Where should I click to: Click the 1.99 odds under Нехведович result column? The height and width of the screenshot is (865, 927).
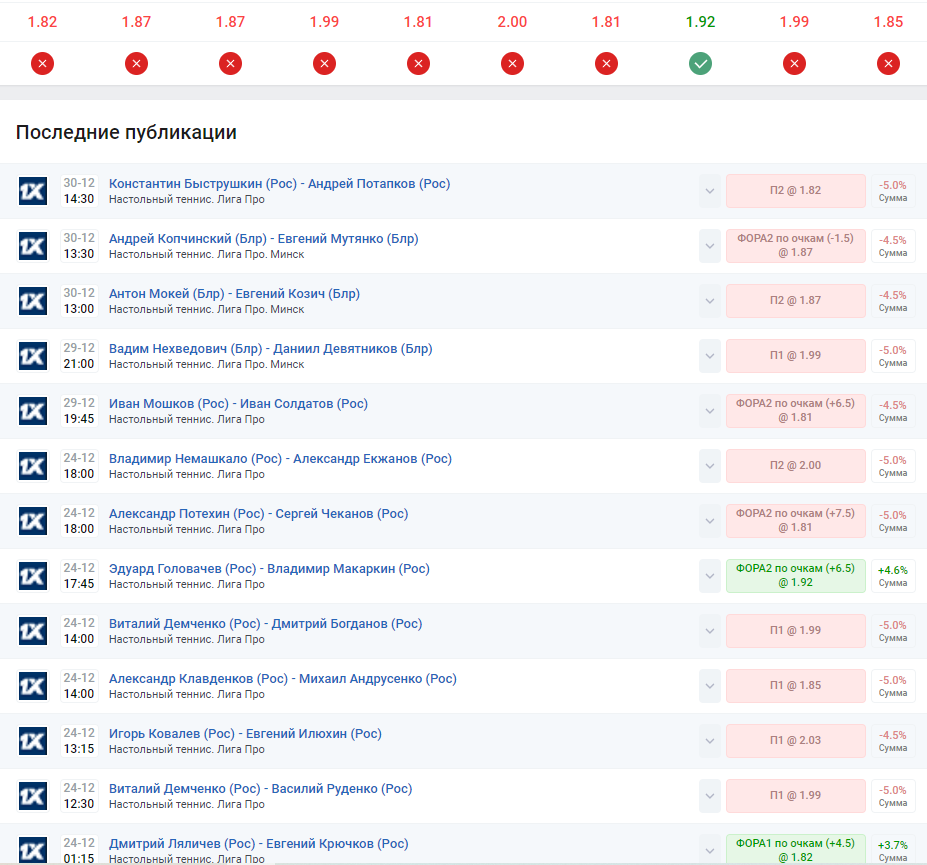[324, 22]
